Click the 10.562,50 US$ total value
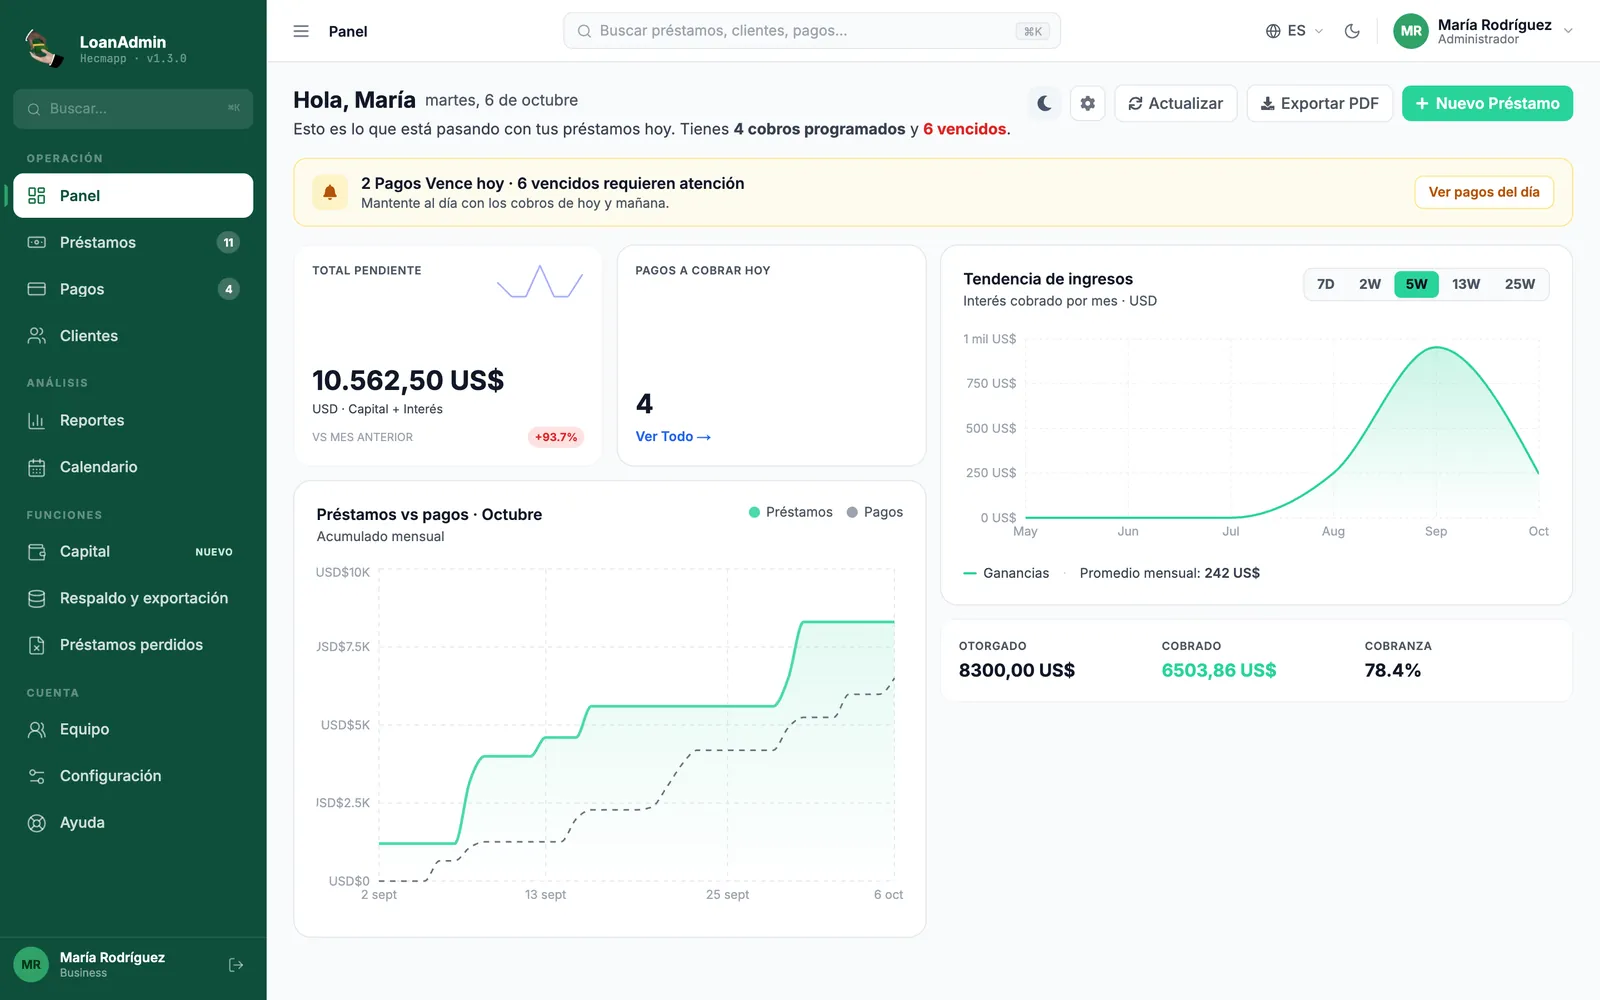The width and height of the screenshot is (1600, 1000). pos(408,381)
